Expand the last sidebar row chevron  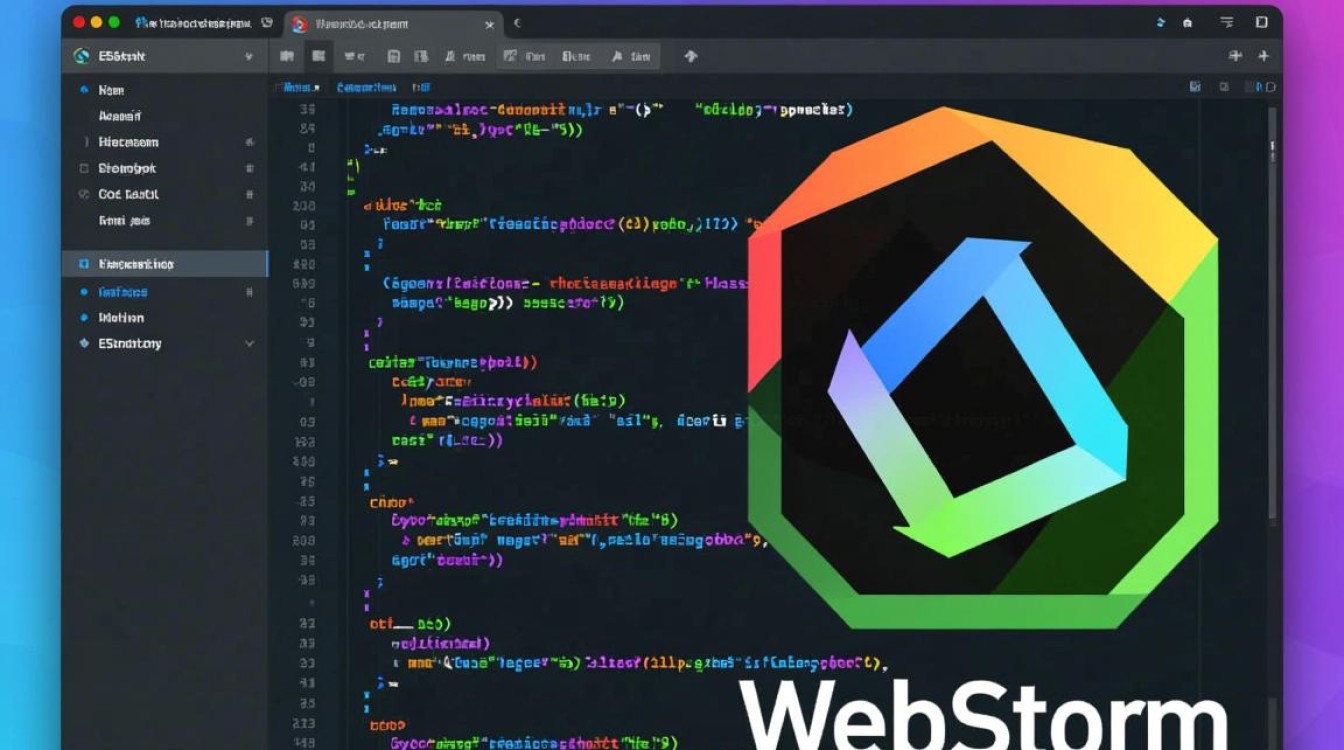[x=249, y=343]
